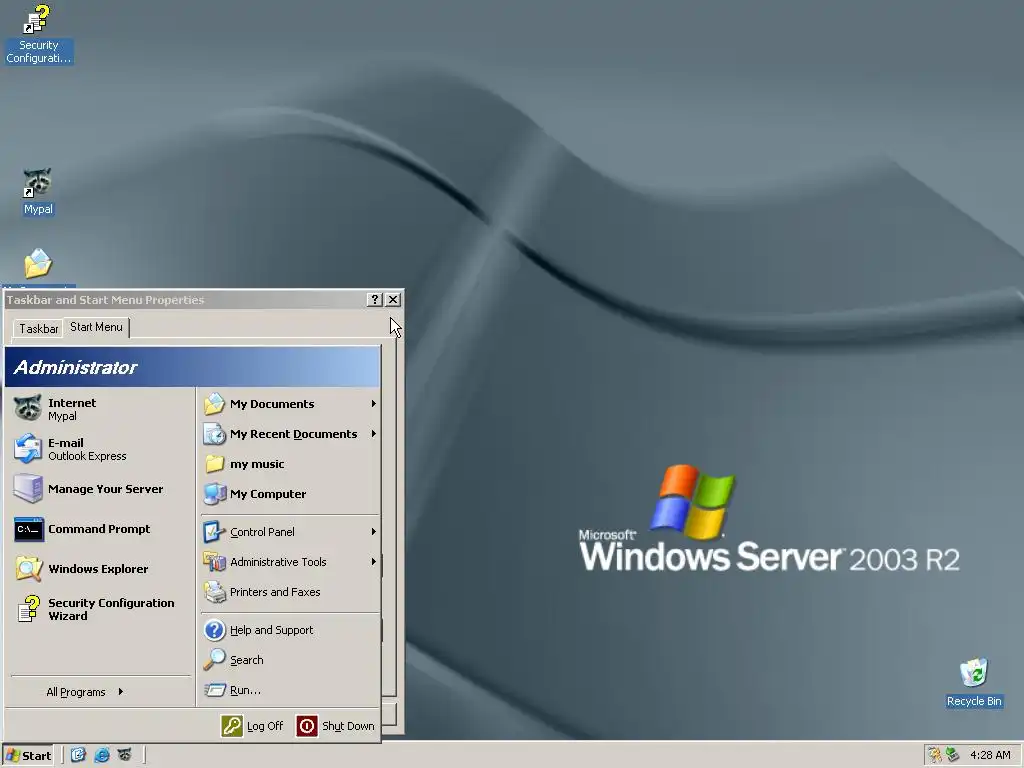This screenshot has height=768, width=1024.
Task: Open My Documents folder icon in menu
Action: coord(214,404)
